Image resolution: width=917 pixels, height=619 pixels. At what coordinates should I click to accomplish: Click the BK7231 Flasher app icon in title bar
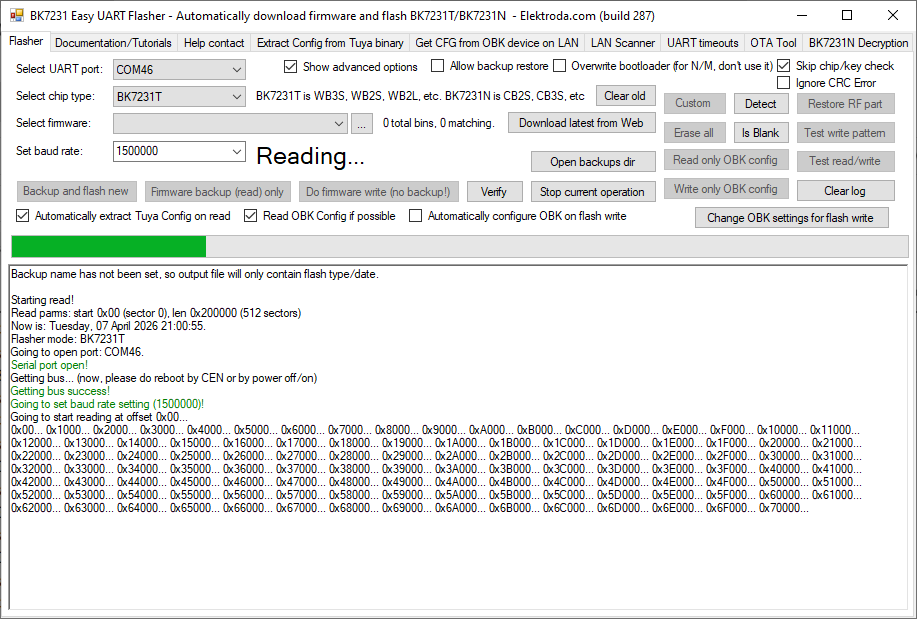coord(16,15)
